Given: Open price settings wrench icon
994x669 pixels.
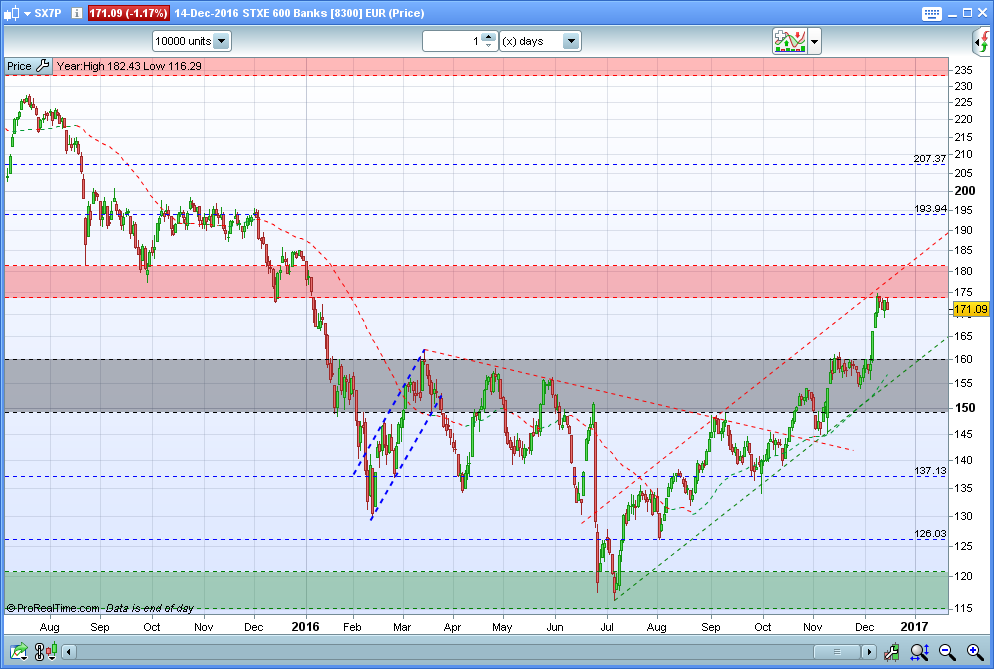Looking at the screenshot, I should click(43, 66).
